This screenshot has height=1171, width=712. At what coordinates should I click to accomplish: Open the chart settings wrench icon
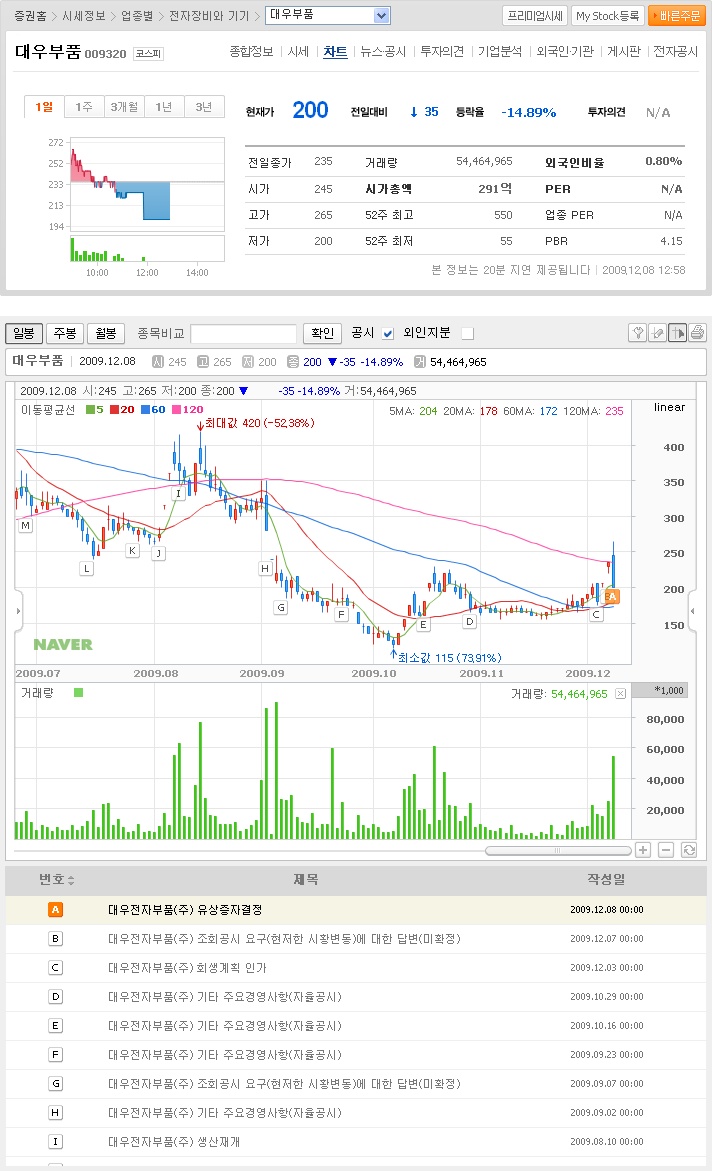click(x=637, y=332)
